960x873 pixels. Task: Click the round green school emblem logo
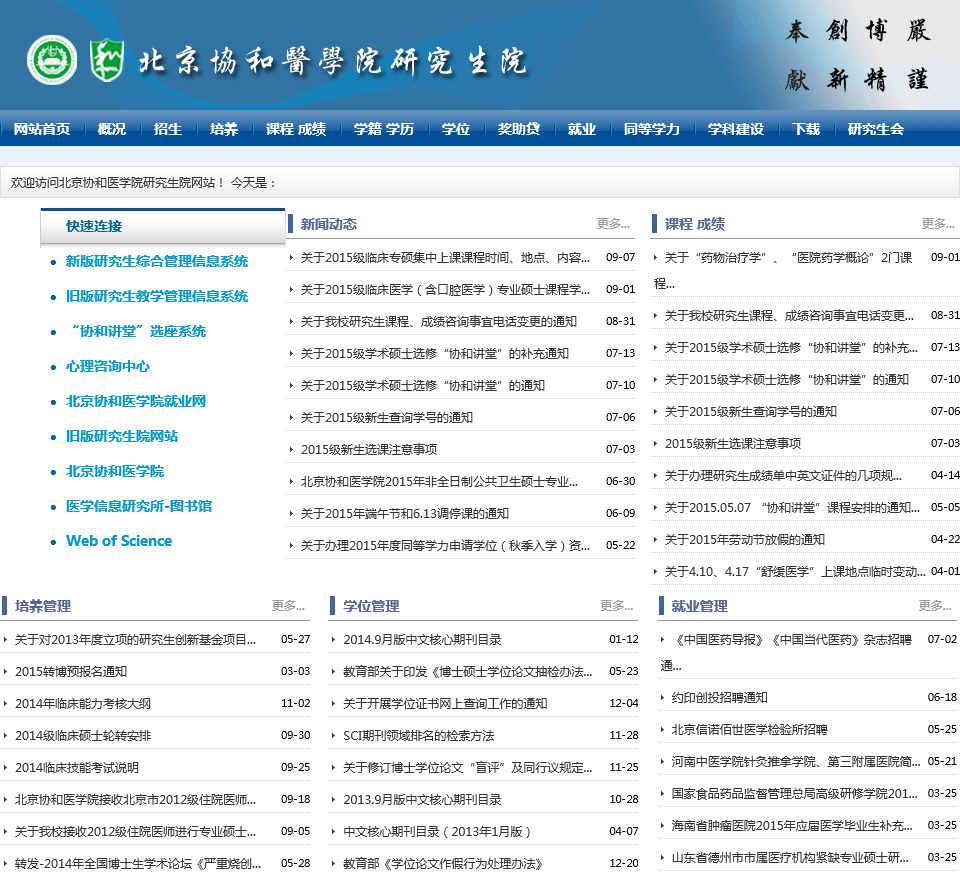[52, 60]
